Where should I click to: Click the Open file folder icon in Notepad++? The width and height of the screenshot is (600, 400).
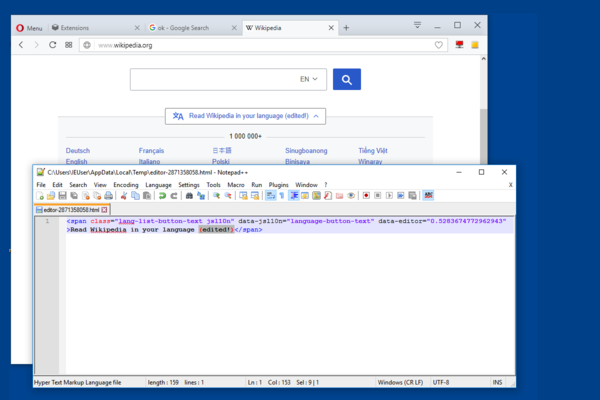51,196
